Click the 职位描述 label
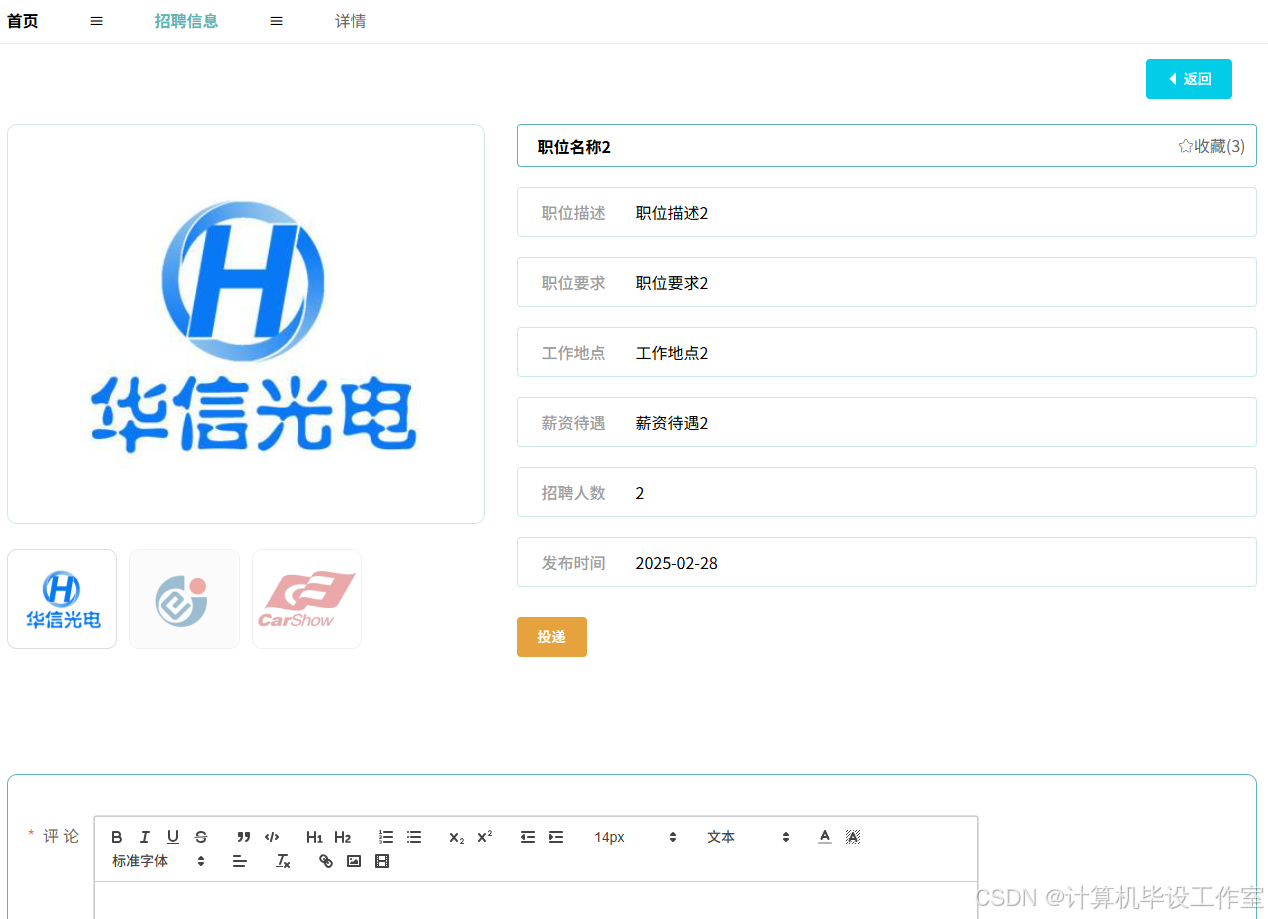 [574, 213]
